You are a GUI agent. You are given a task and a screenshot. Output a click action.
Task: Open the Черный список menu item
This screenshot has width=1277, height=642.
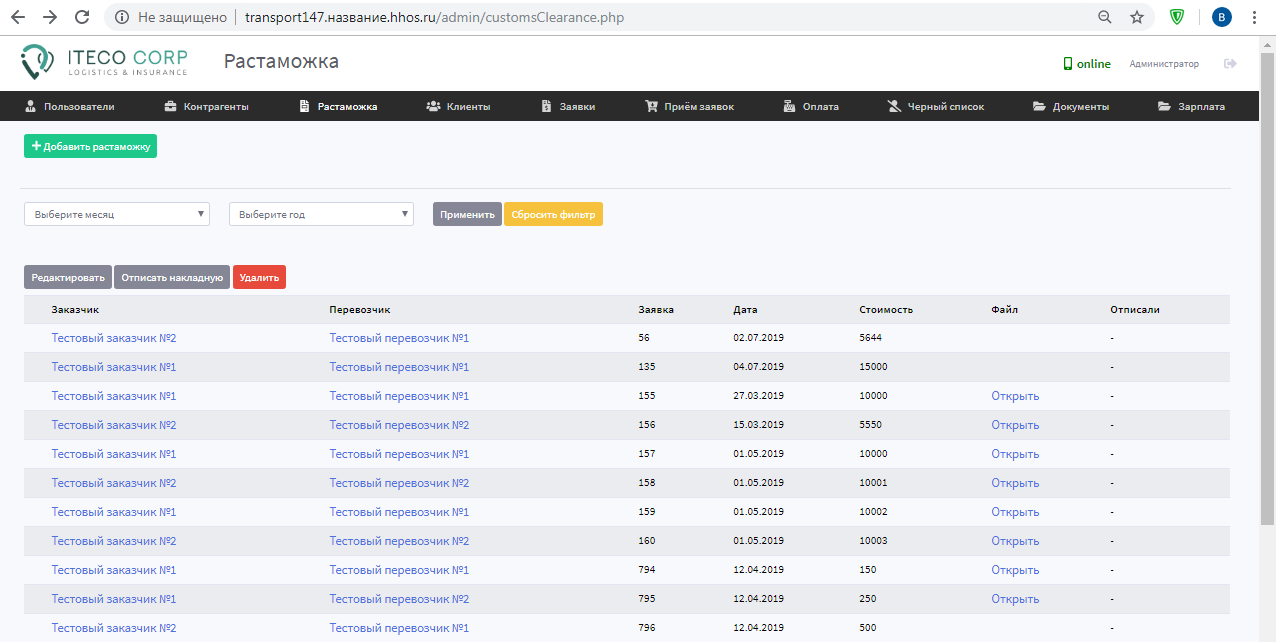coord(935,107)
